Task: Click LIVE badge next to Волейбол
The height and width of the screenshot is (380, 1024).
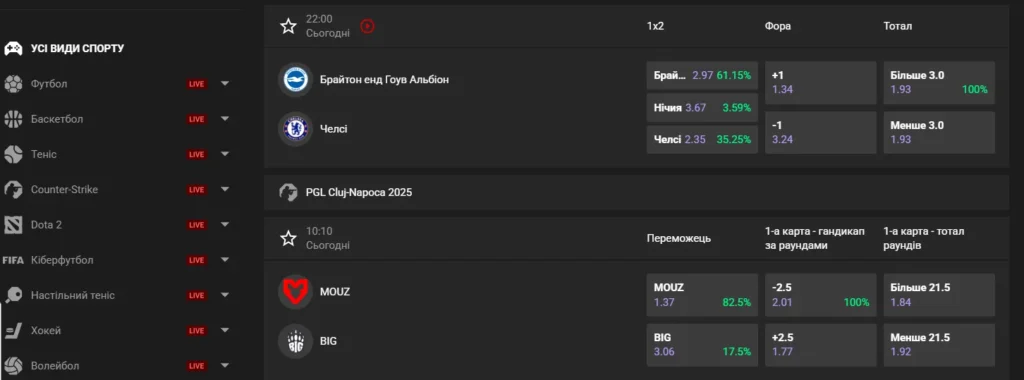Action: coord(197,366)
